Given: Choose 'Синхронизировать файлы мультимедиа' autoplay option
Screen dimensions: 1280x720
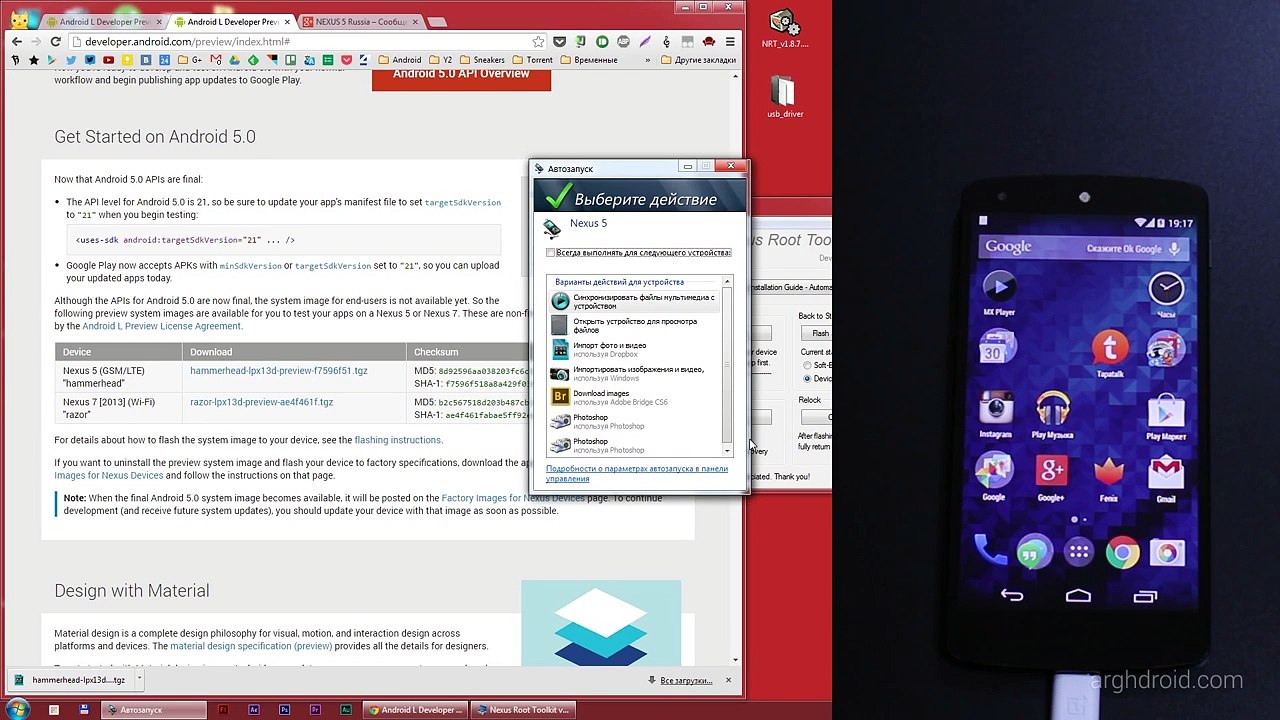Looking at the screenshot, I should [634, 301].
